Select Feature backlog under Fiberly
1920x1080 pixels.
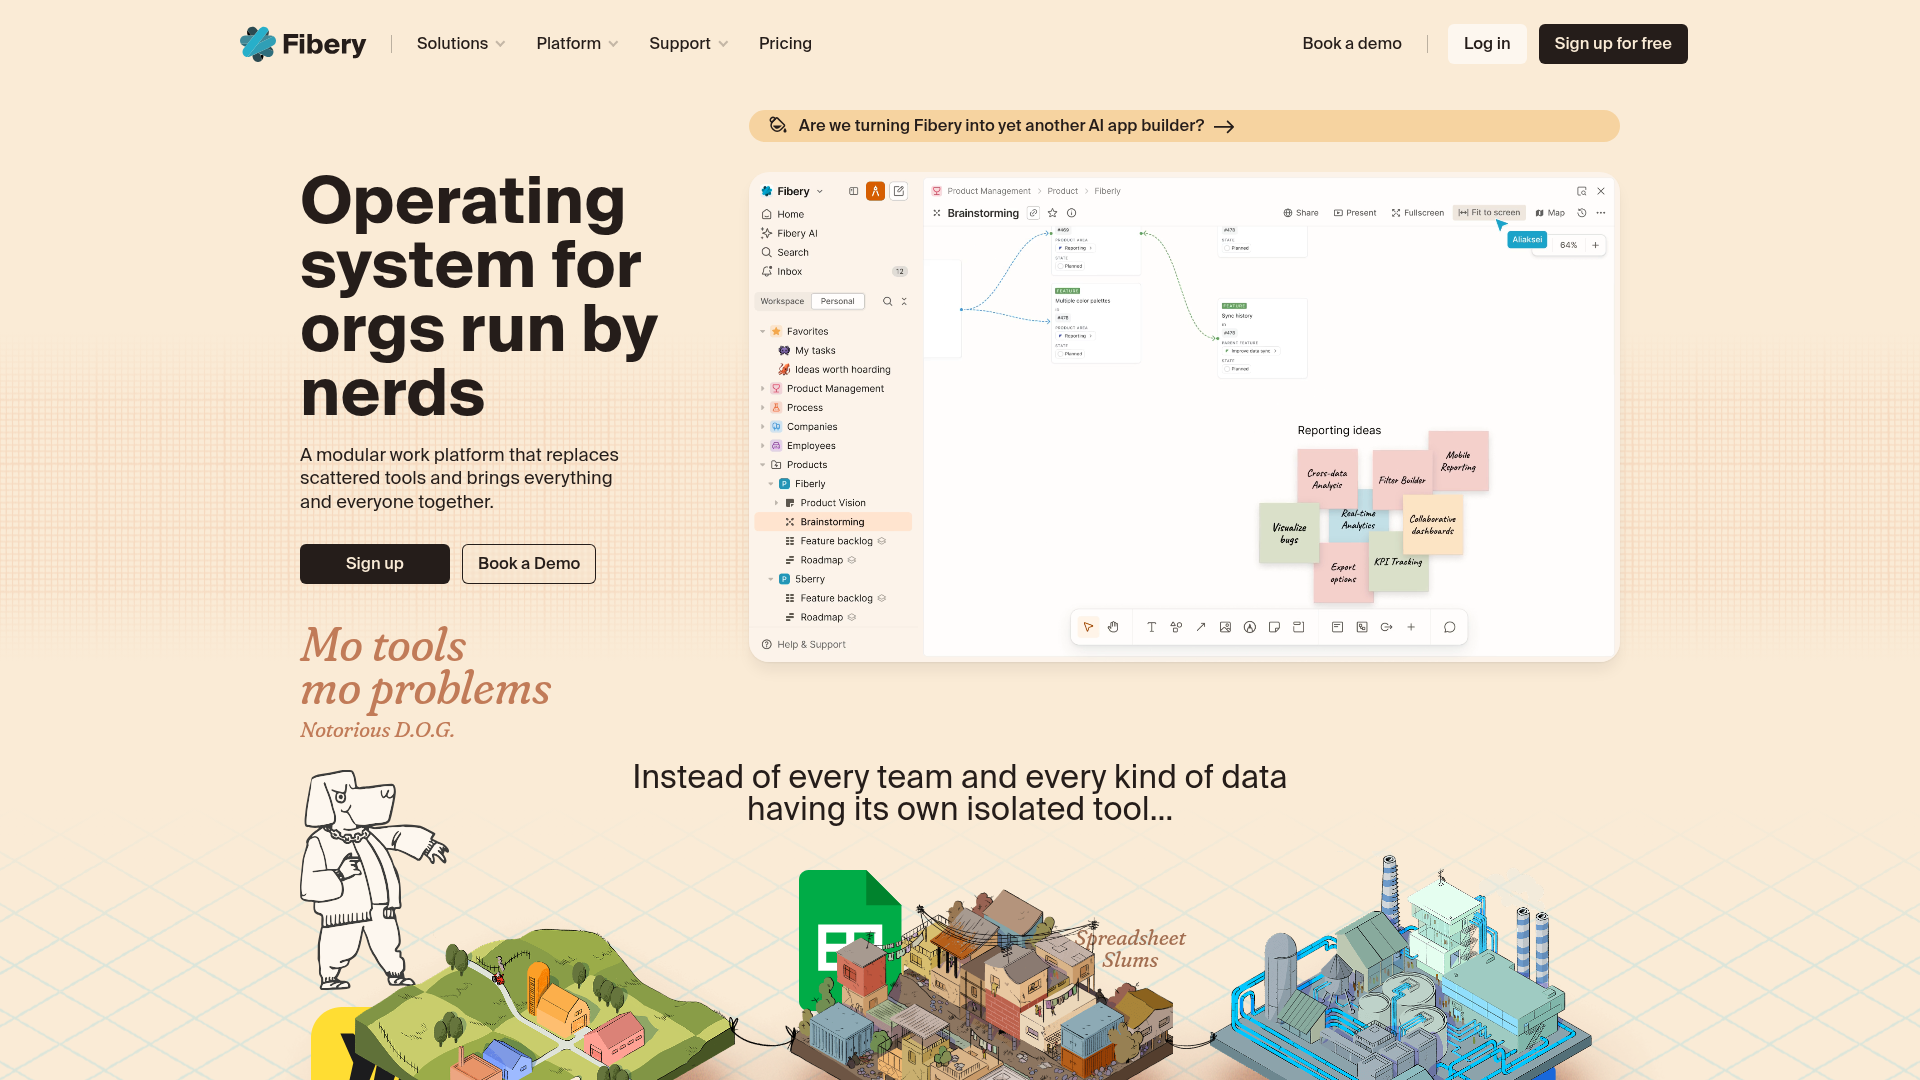point(836,541)
